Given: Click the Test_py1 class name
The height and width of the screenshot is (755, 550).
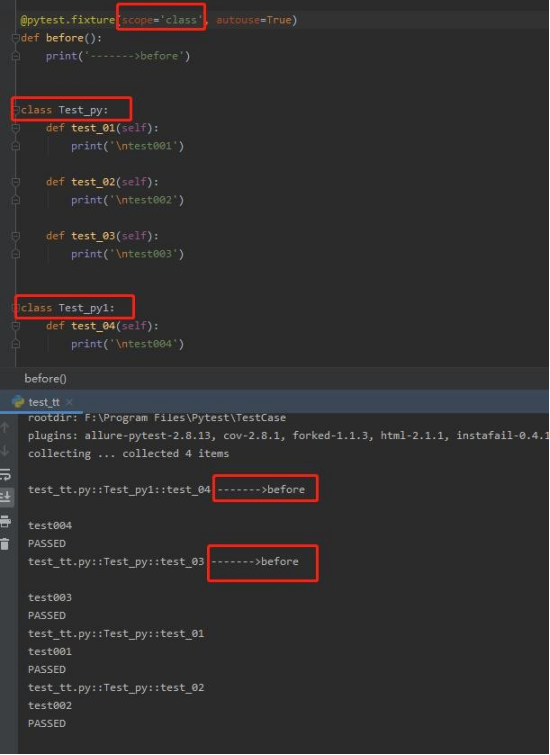Looking at the screenshot, I should coord(84,308).
